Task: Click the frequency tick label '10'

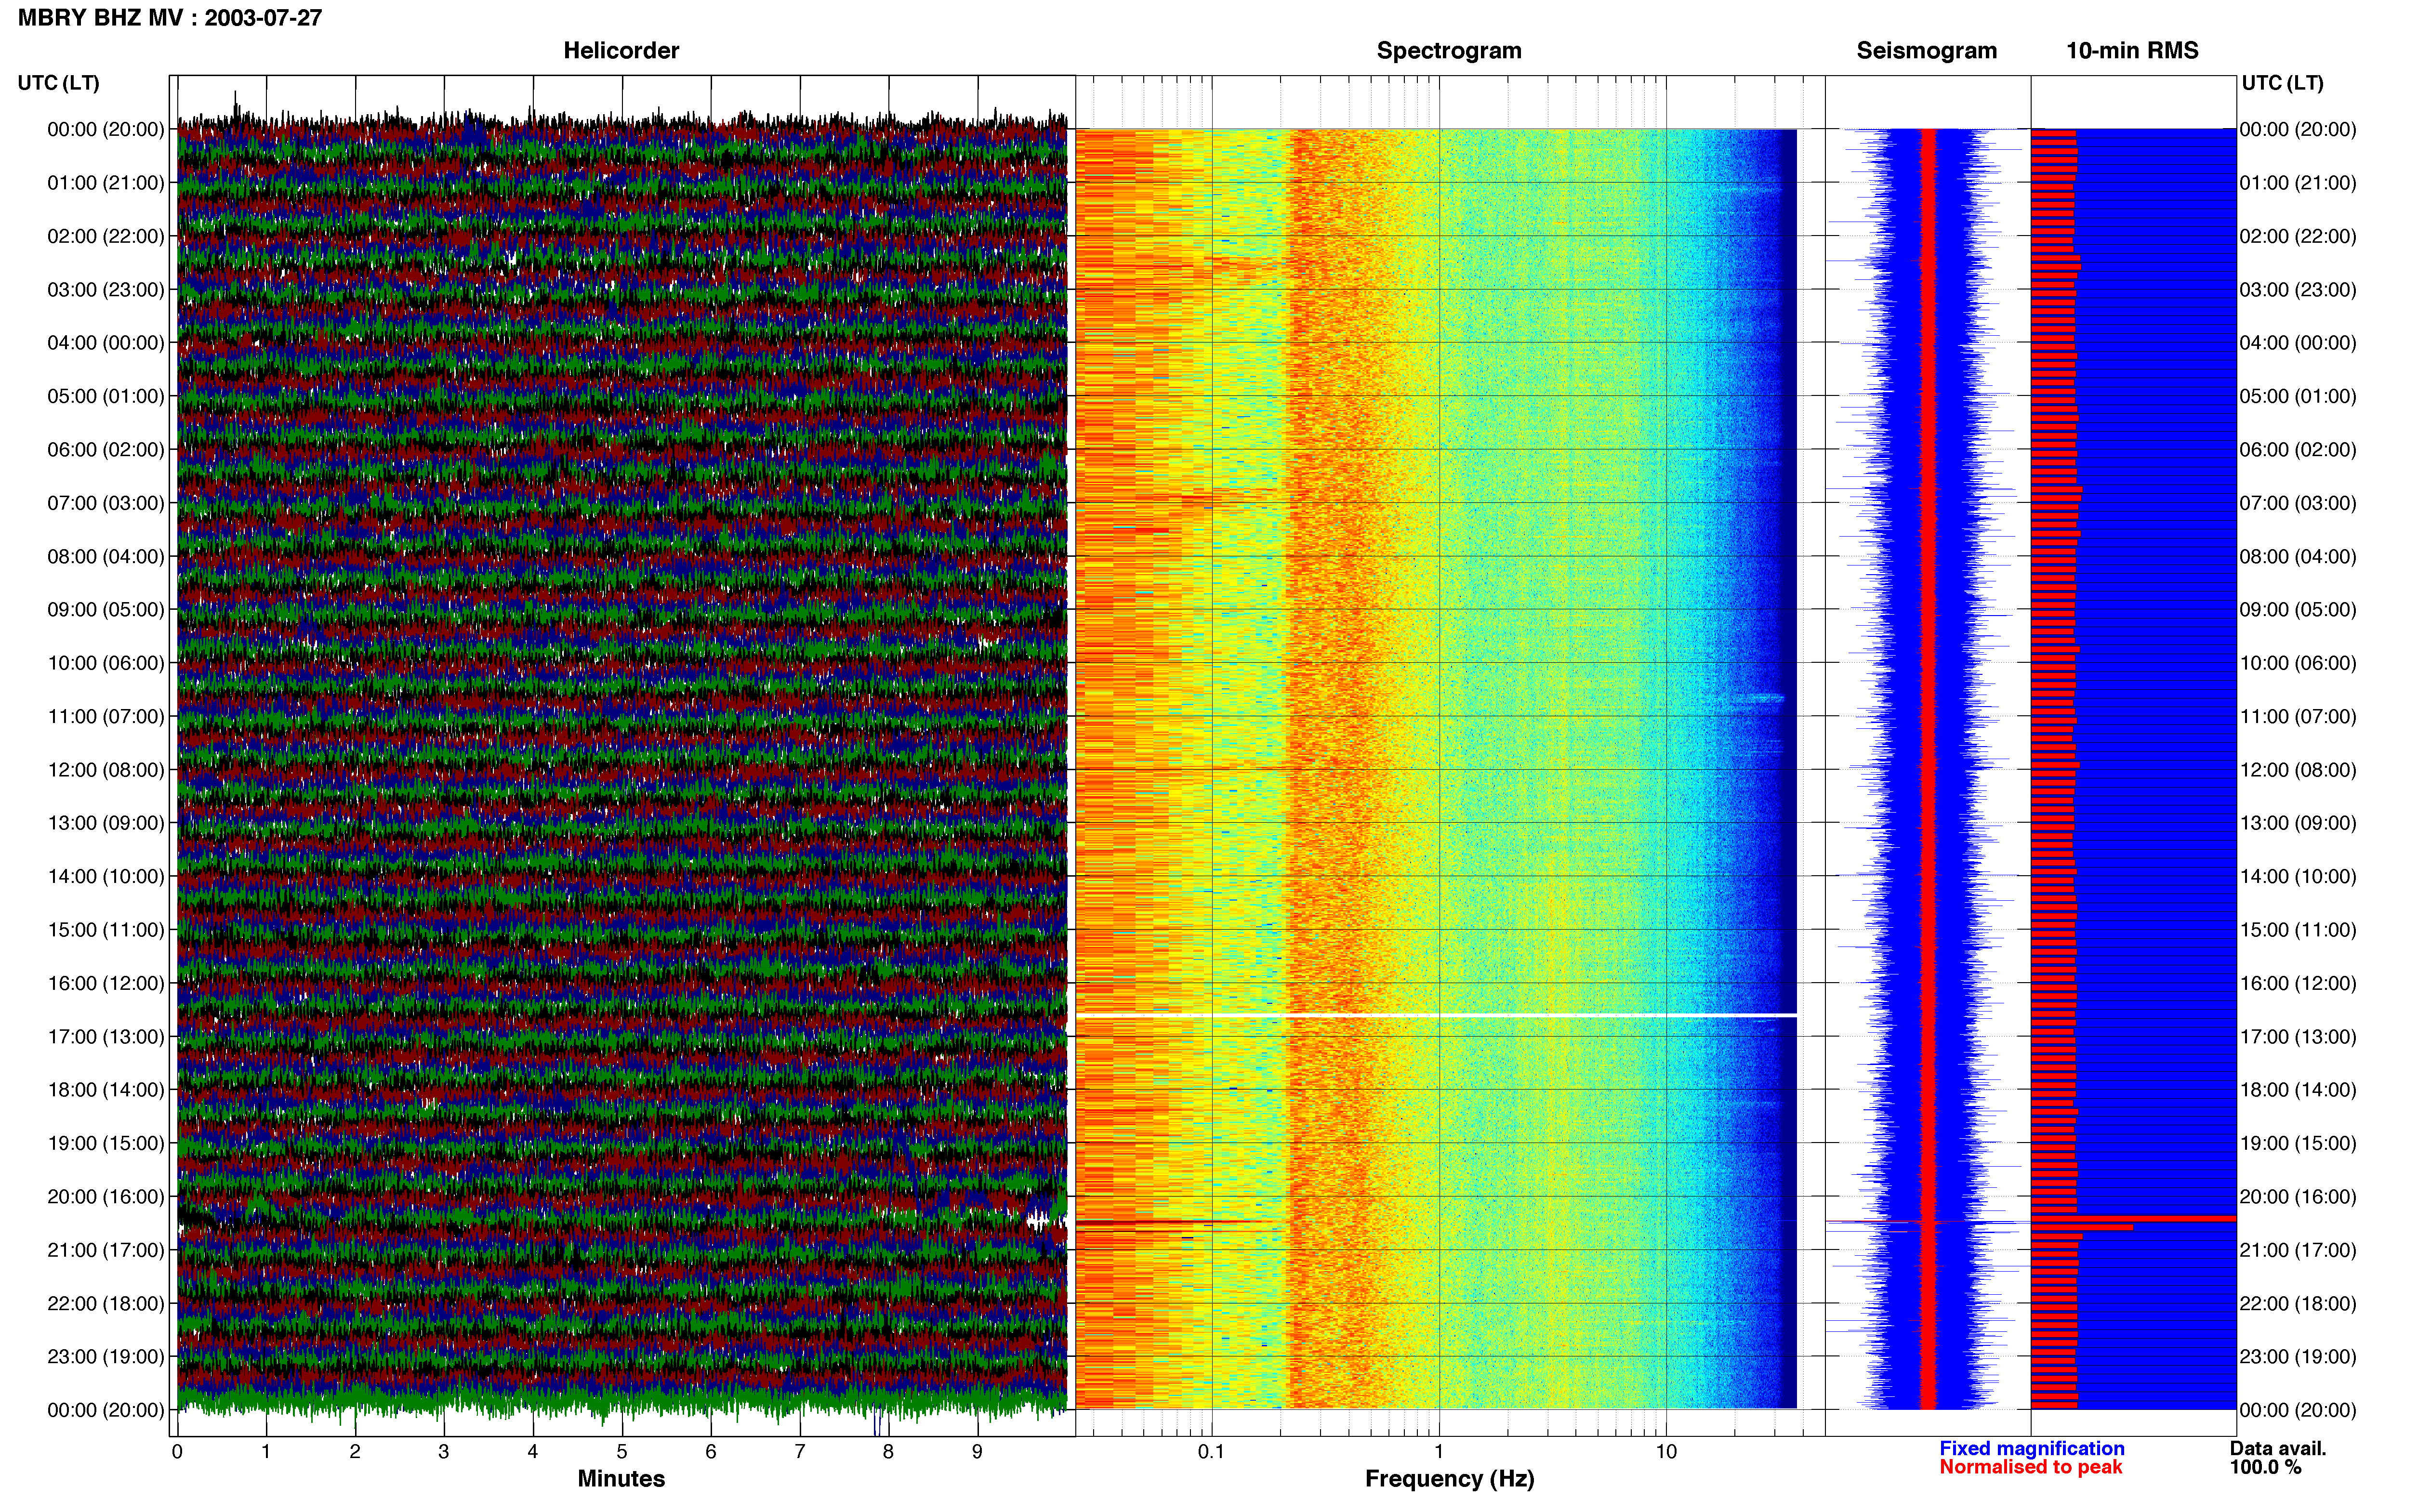Action: [x=1666, y=1452]
